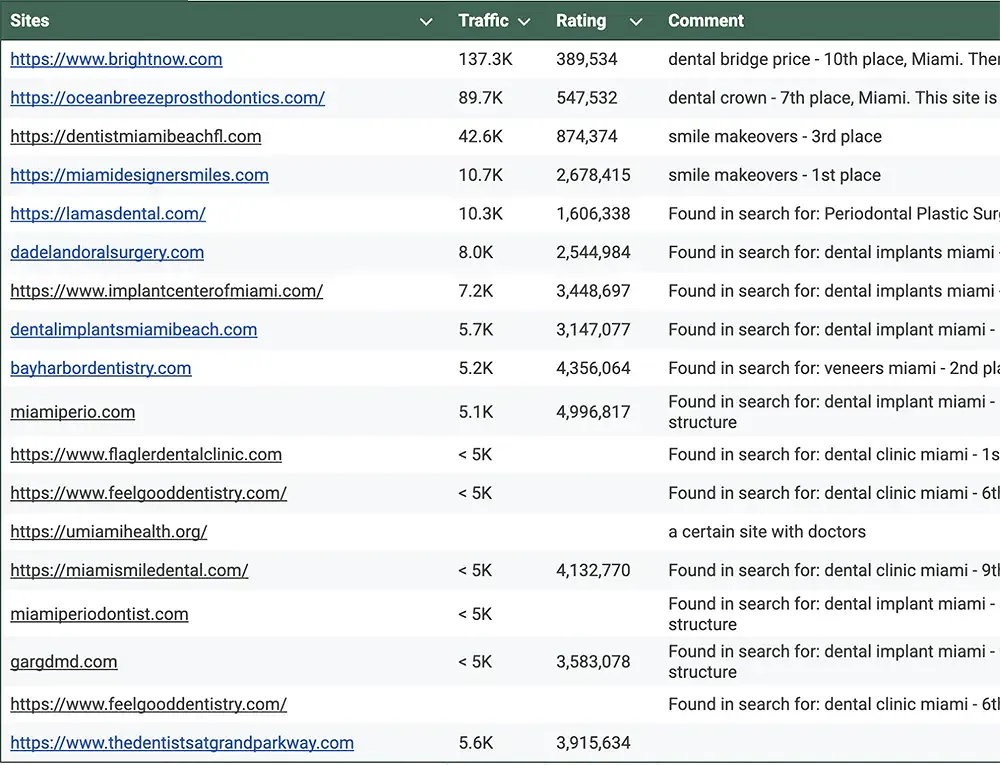Screen dimensions: 1000x765
Task: Open the lamasdental.com link
Action: click(x=108, y=213)
